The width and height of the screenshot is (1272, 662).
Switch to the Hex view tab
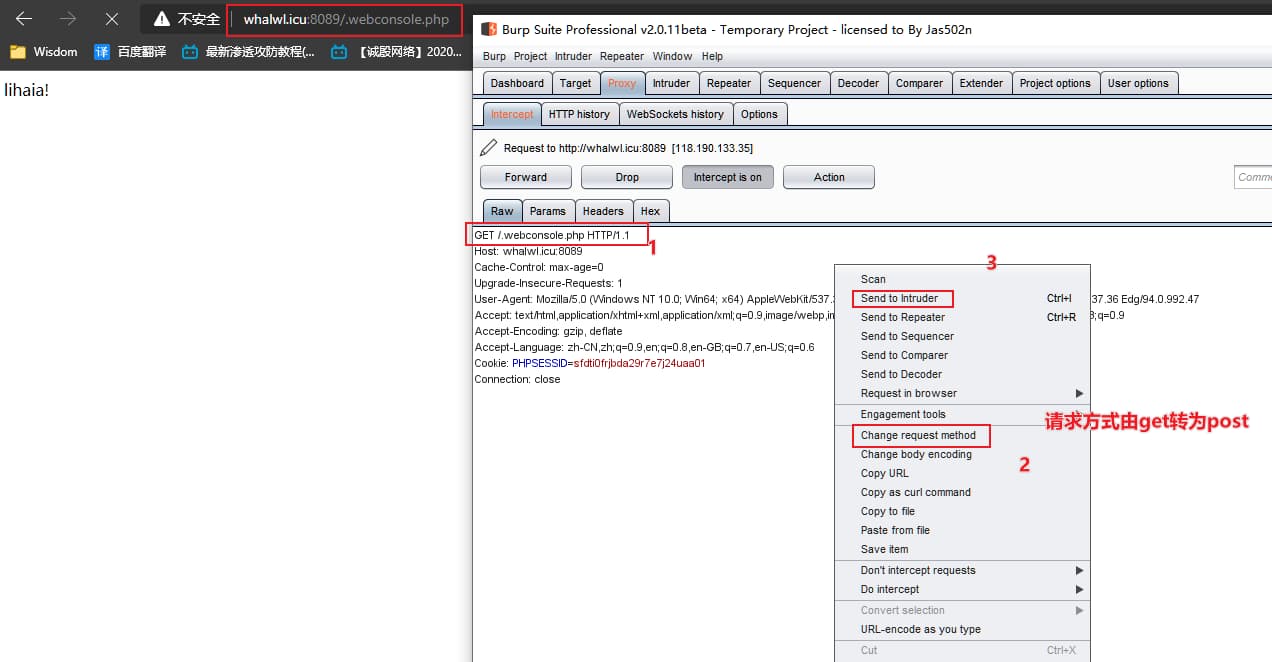pyautogui.click(x=650, y=211)
